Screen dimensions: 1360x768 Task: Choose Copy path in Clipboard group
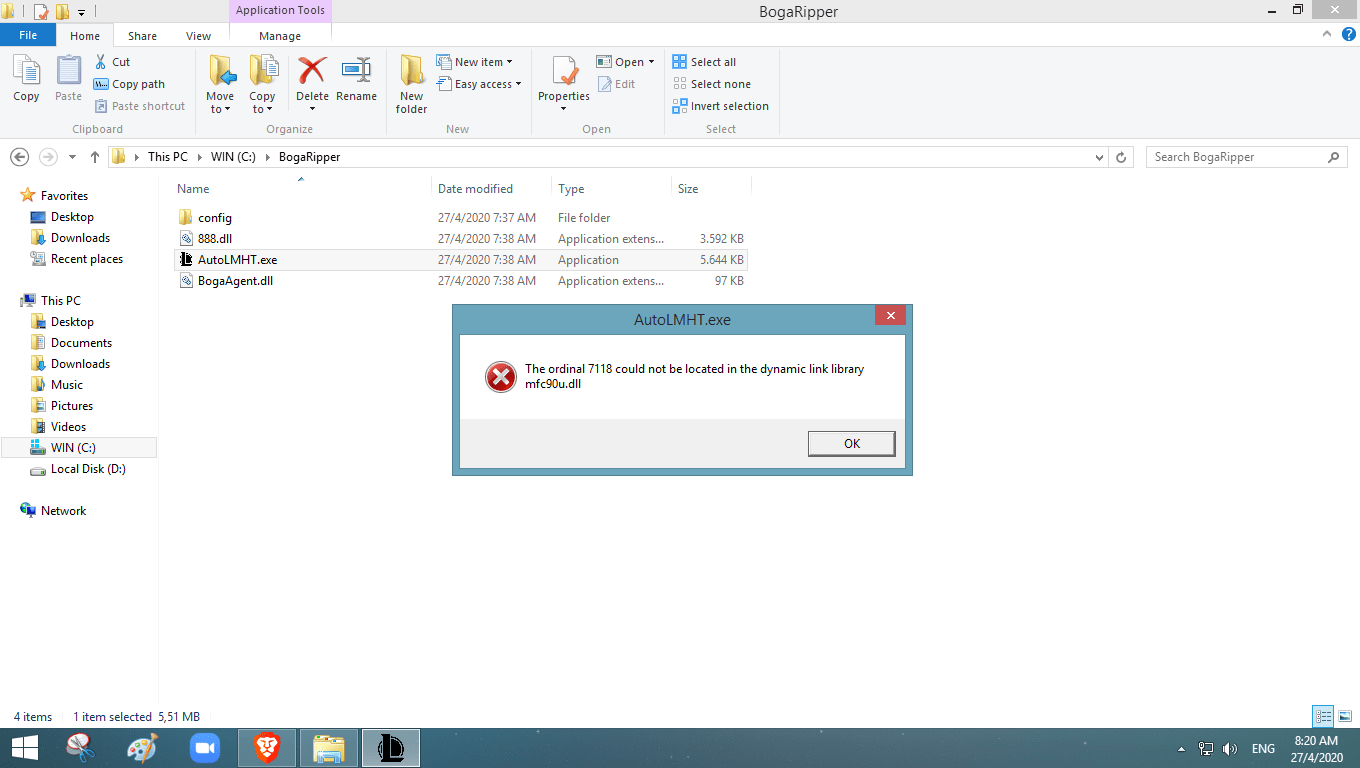[x=129, y=84]
